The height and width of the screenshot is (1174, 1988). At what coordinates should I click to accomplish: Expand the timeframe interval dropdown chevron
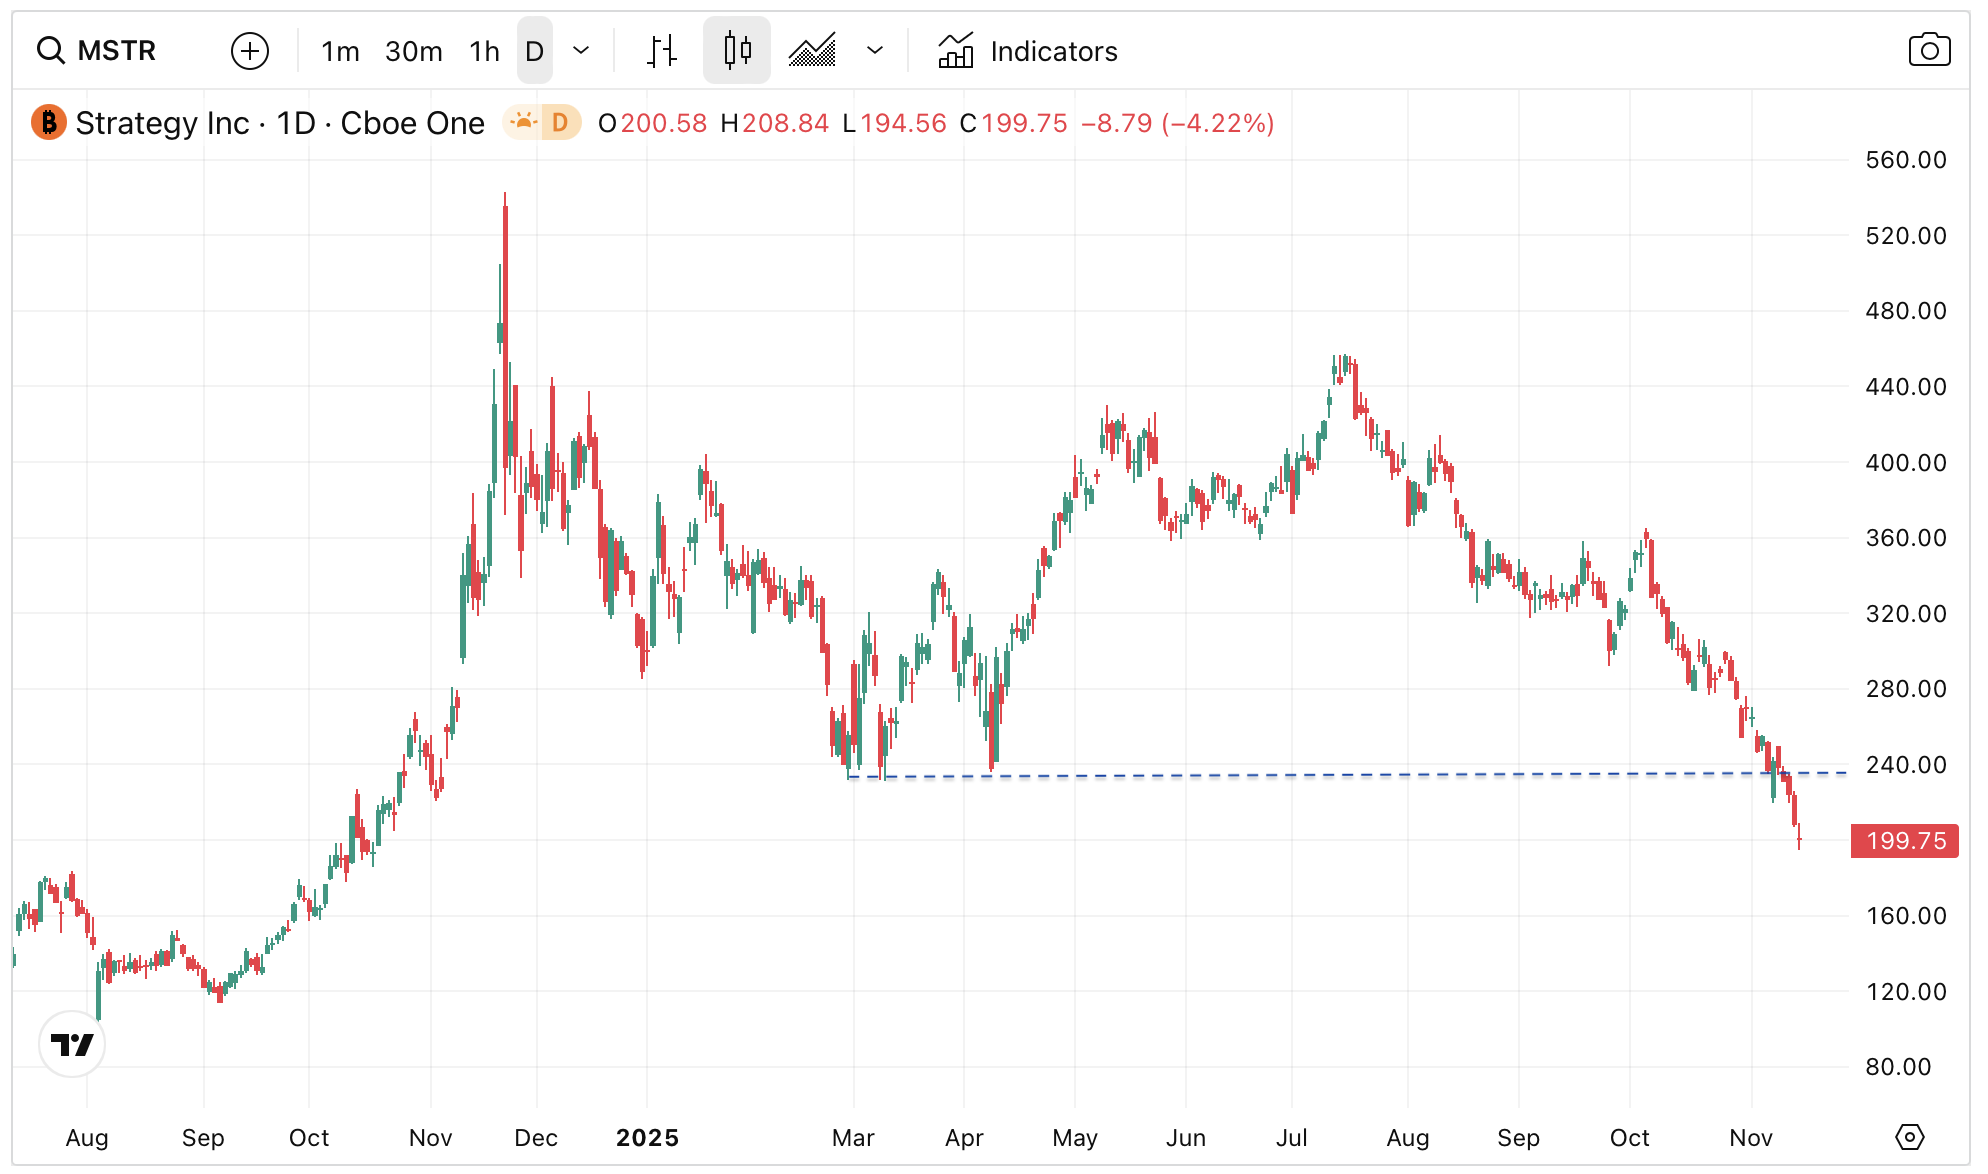(x=581, y=51)
